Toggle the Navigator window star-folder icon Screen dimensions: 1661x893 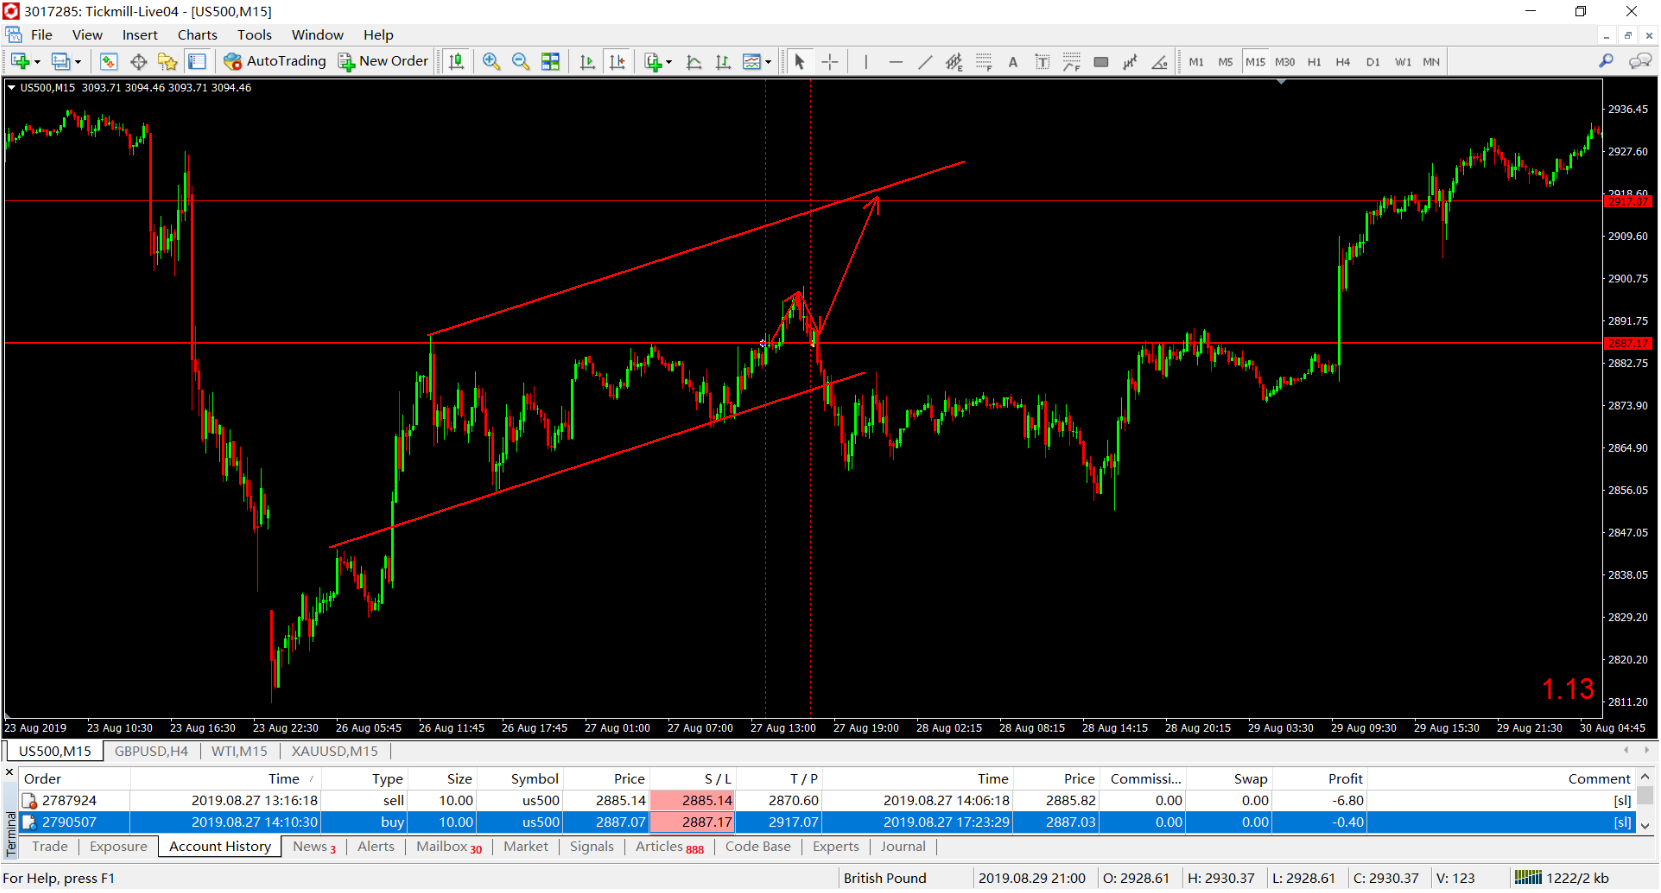pyautogui.click(x=167, y=62)
